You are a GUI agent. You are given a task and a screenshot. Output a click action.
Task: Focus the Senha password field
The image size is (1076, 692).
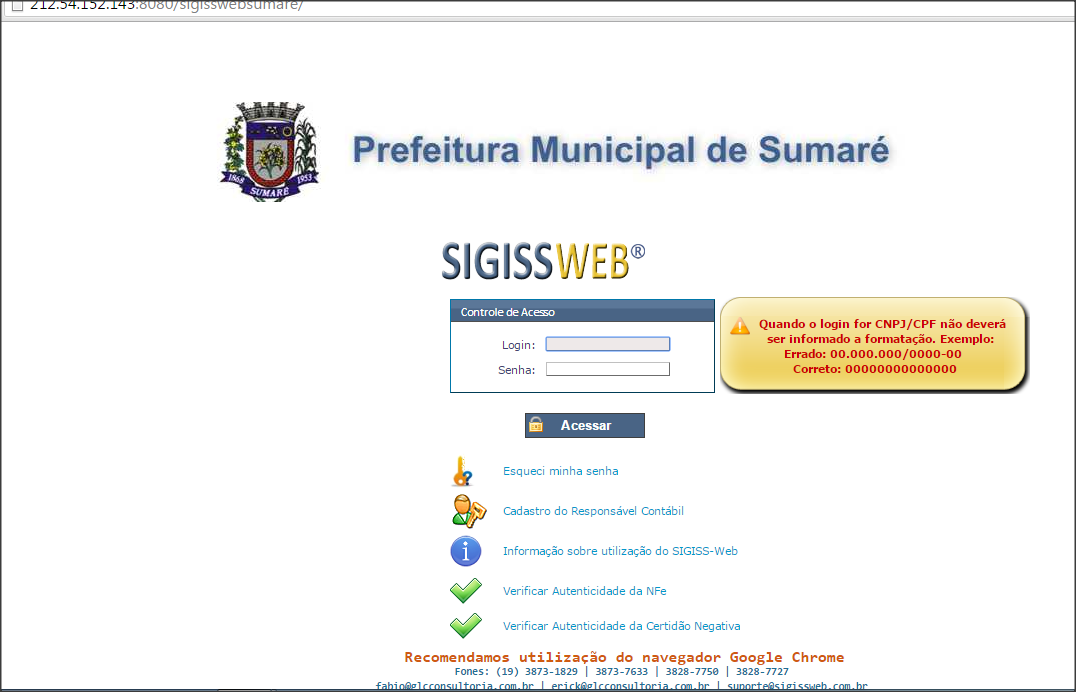pos(607,369)
